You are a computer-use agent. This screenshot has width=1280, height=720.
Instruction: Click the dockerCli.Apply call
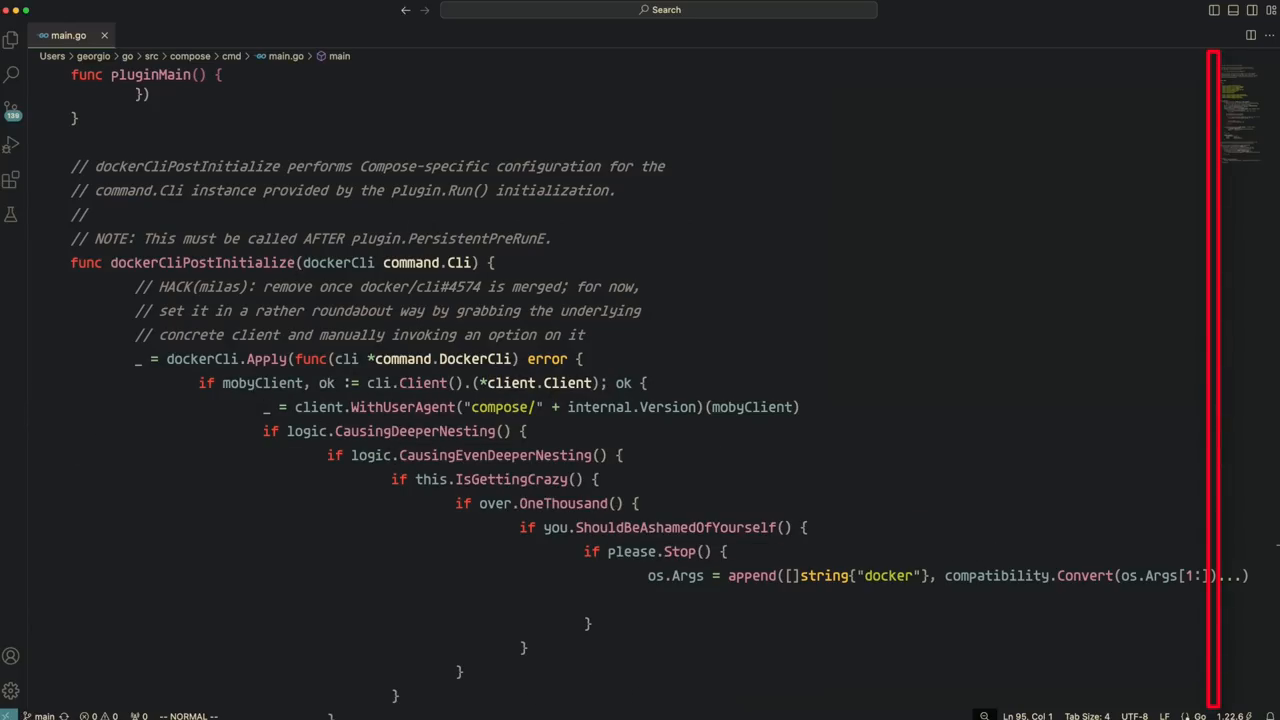[x=226, y=359]
